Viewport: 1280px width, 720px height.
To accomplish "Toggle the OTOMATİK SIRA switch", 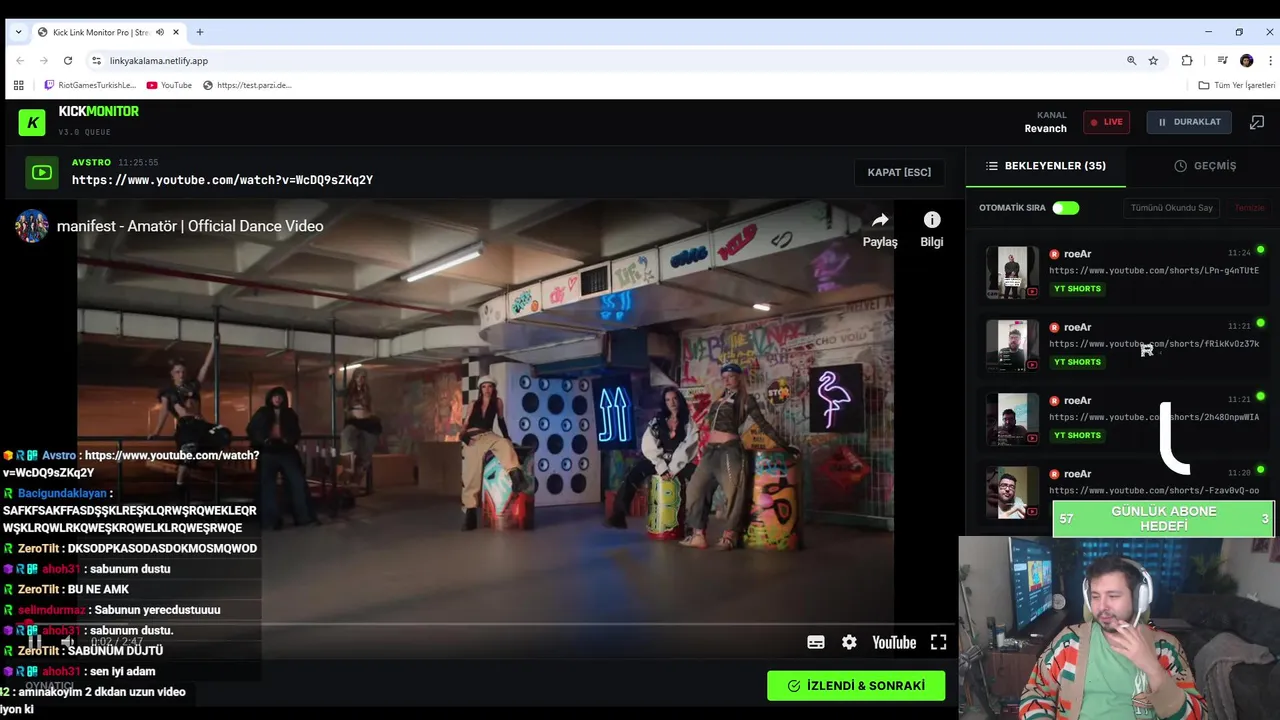I will (1066, 208).
